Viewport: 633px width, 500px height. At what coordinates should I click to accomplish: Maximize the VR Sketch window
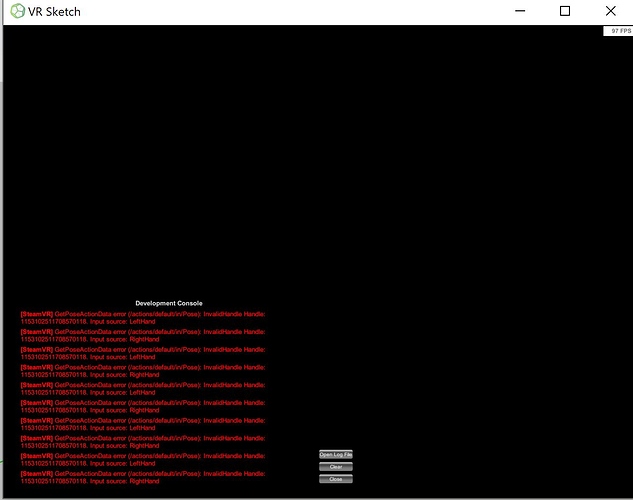(564, 12)
